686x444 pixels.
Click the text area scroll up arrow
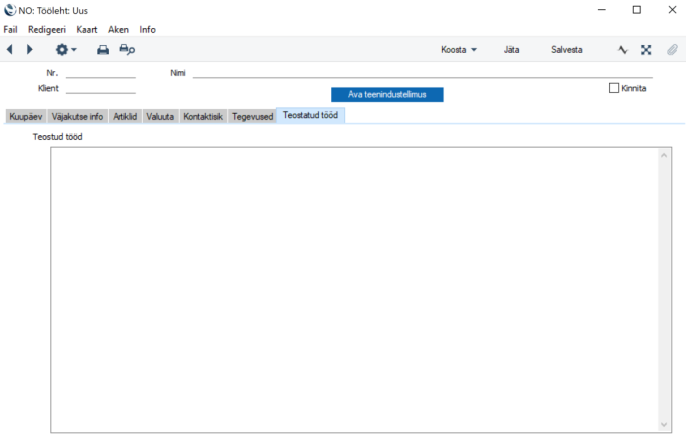[x=664, y=155]
